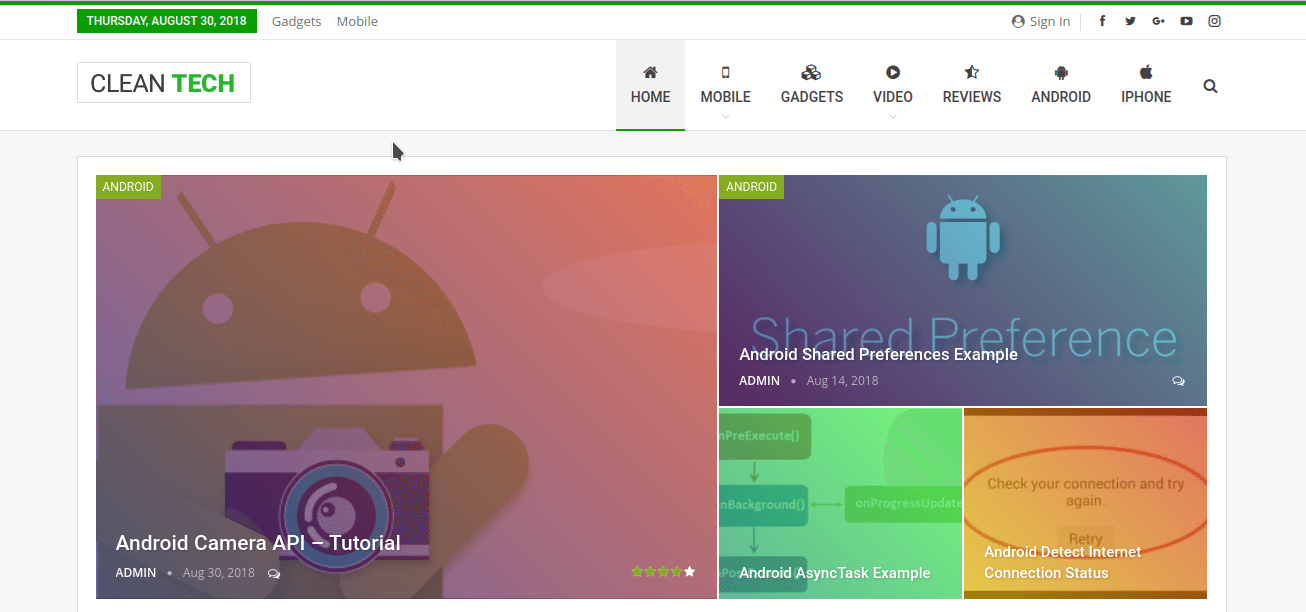Click the star rating on Camera API post
Image resolution: width=1306 pixels, height=612 pixels.
(x=663, y=572)
